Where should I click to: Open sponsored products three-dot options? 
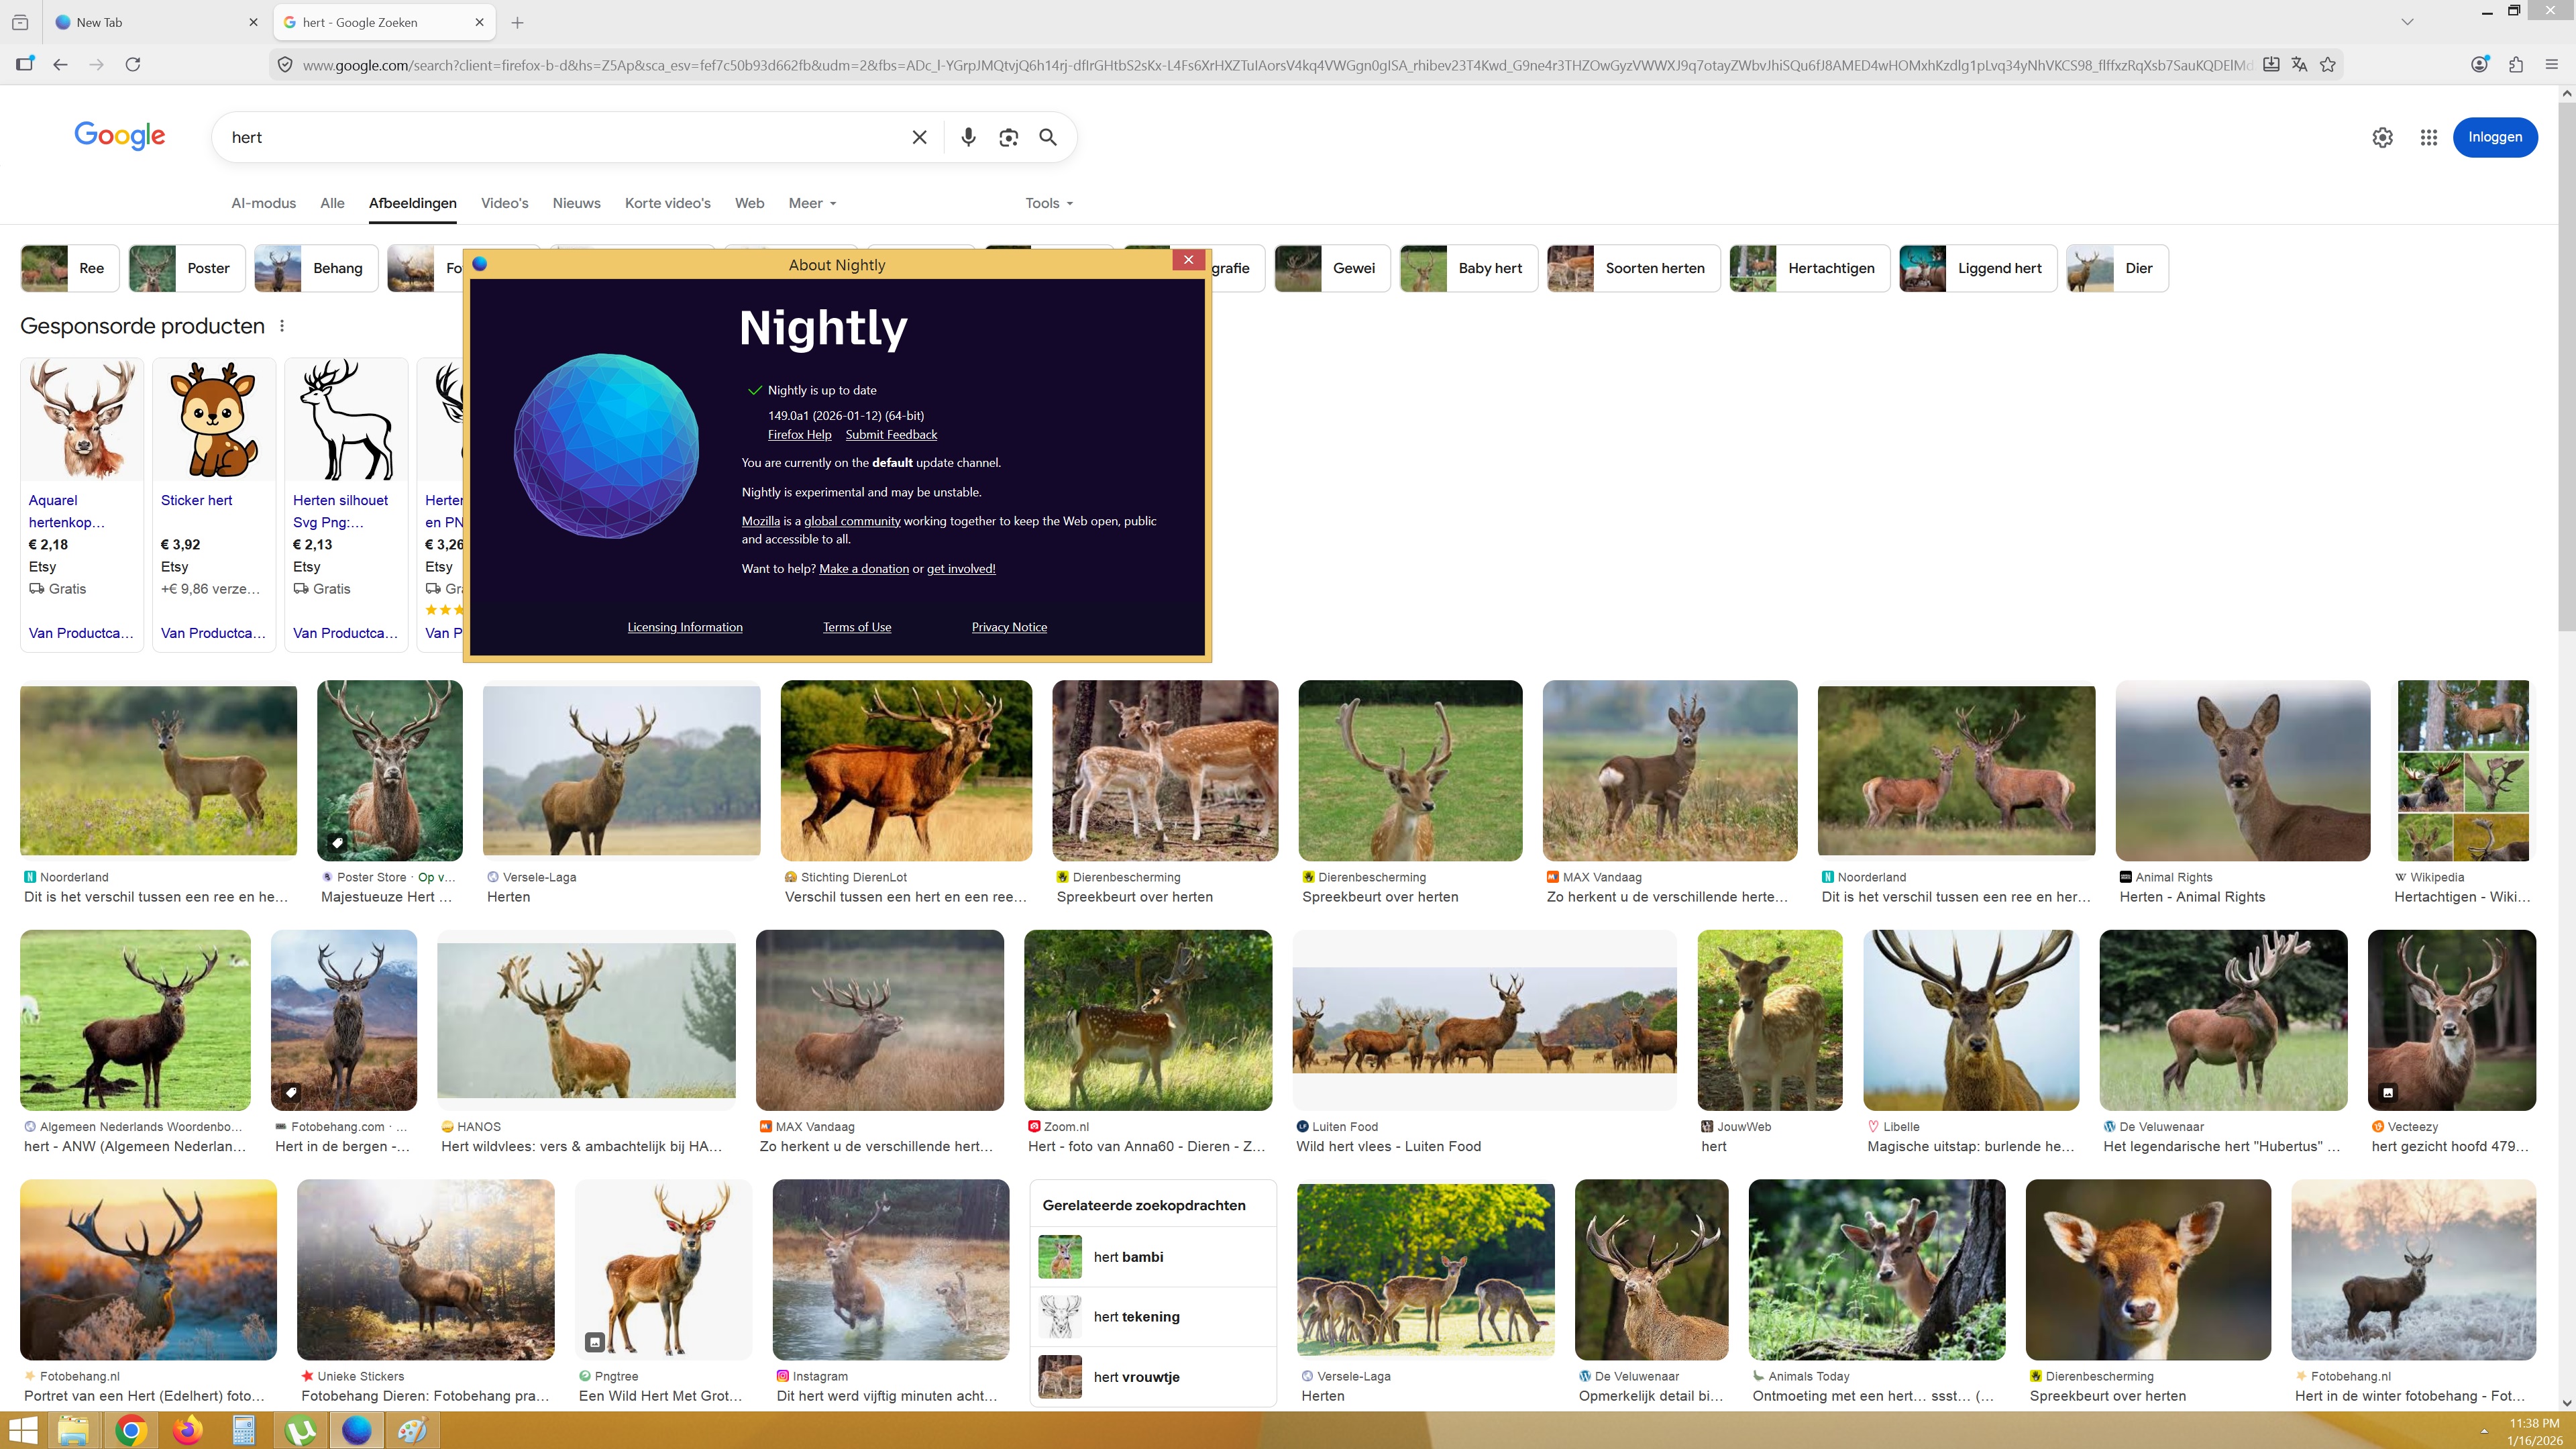coord(282,326)
